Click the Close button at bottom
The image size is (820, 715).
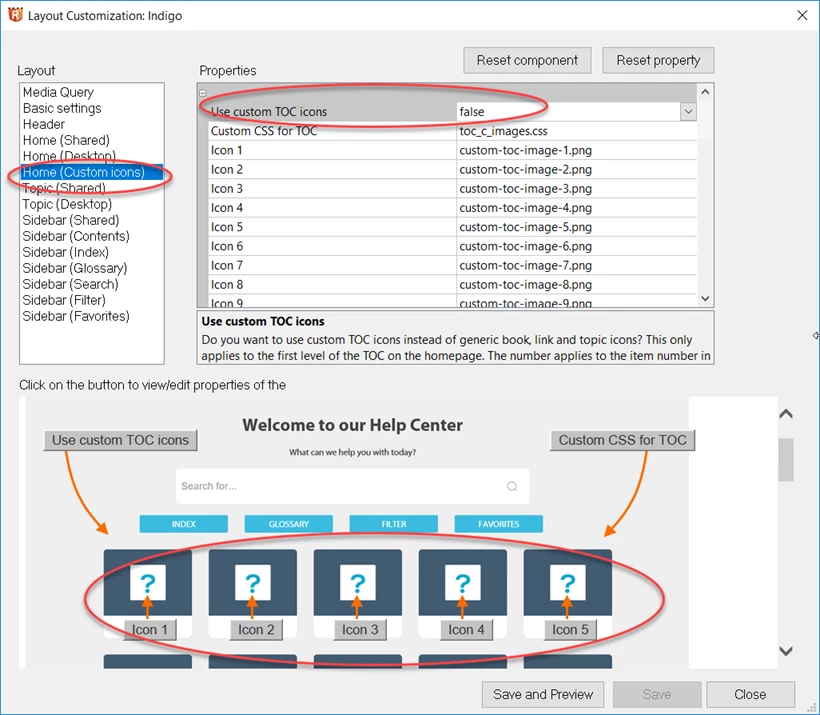[750, 694]
